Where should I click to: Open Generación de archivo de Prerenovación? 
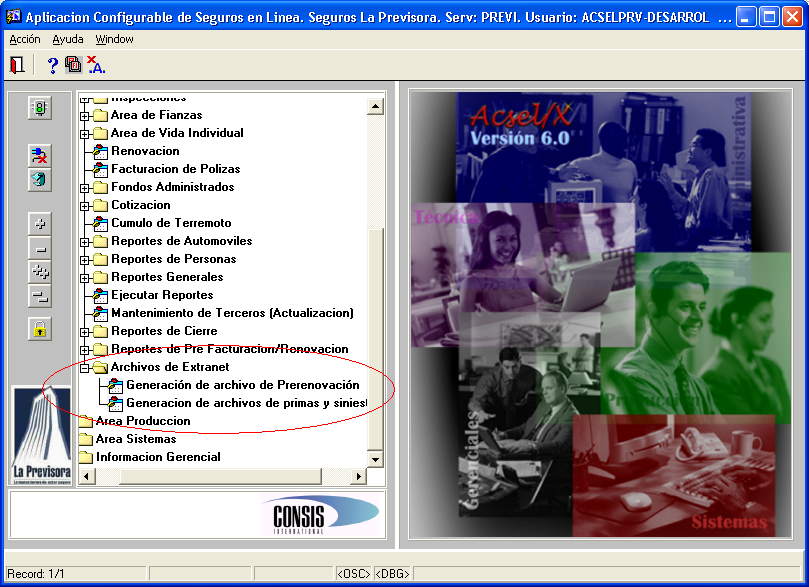click(x=242, y=385)
